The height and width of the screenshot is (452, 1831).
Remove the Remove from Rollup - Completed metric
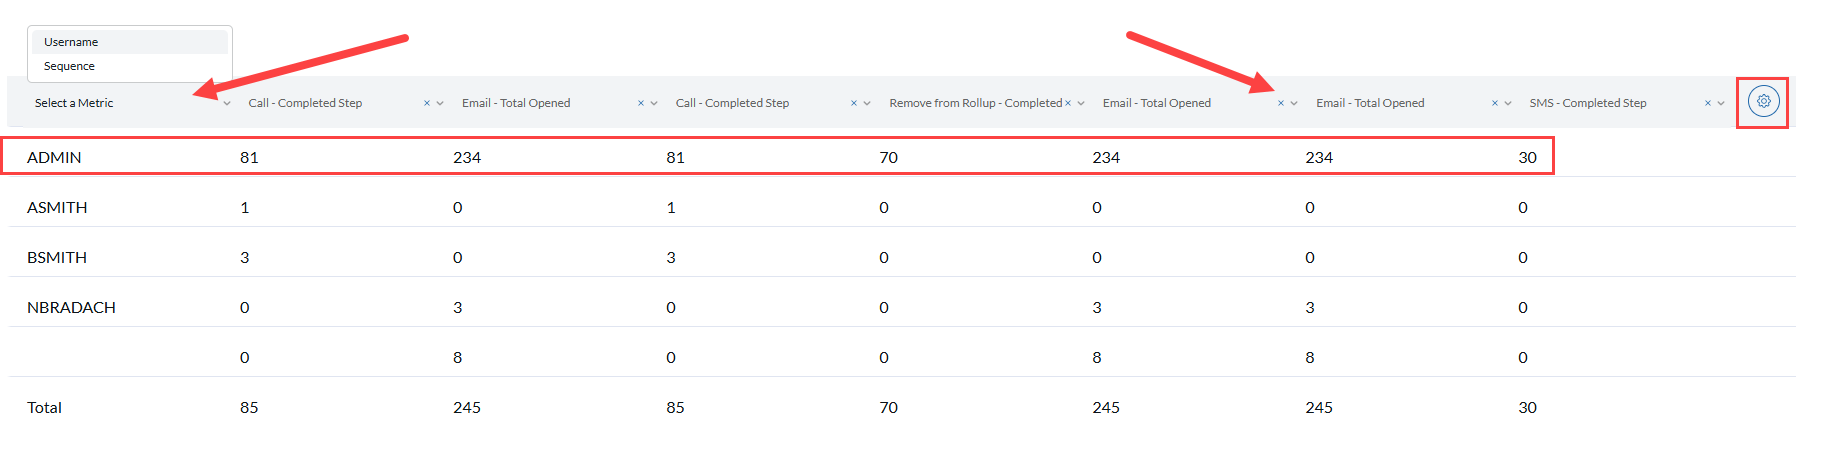[x=1068, y=103]
